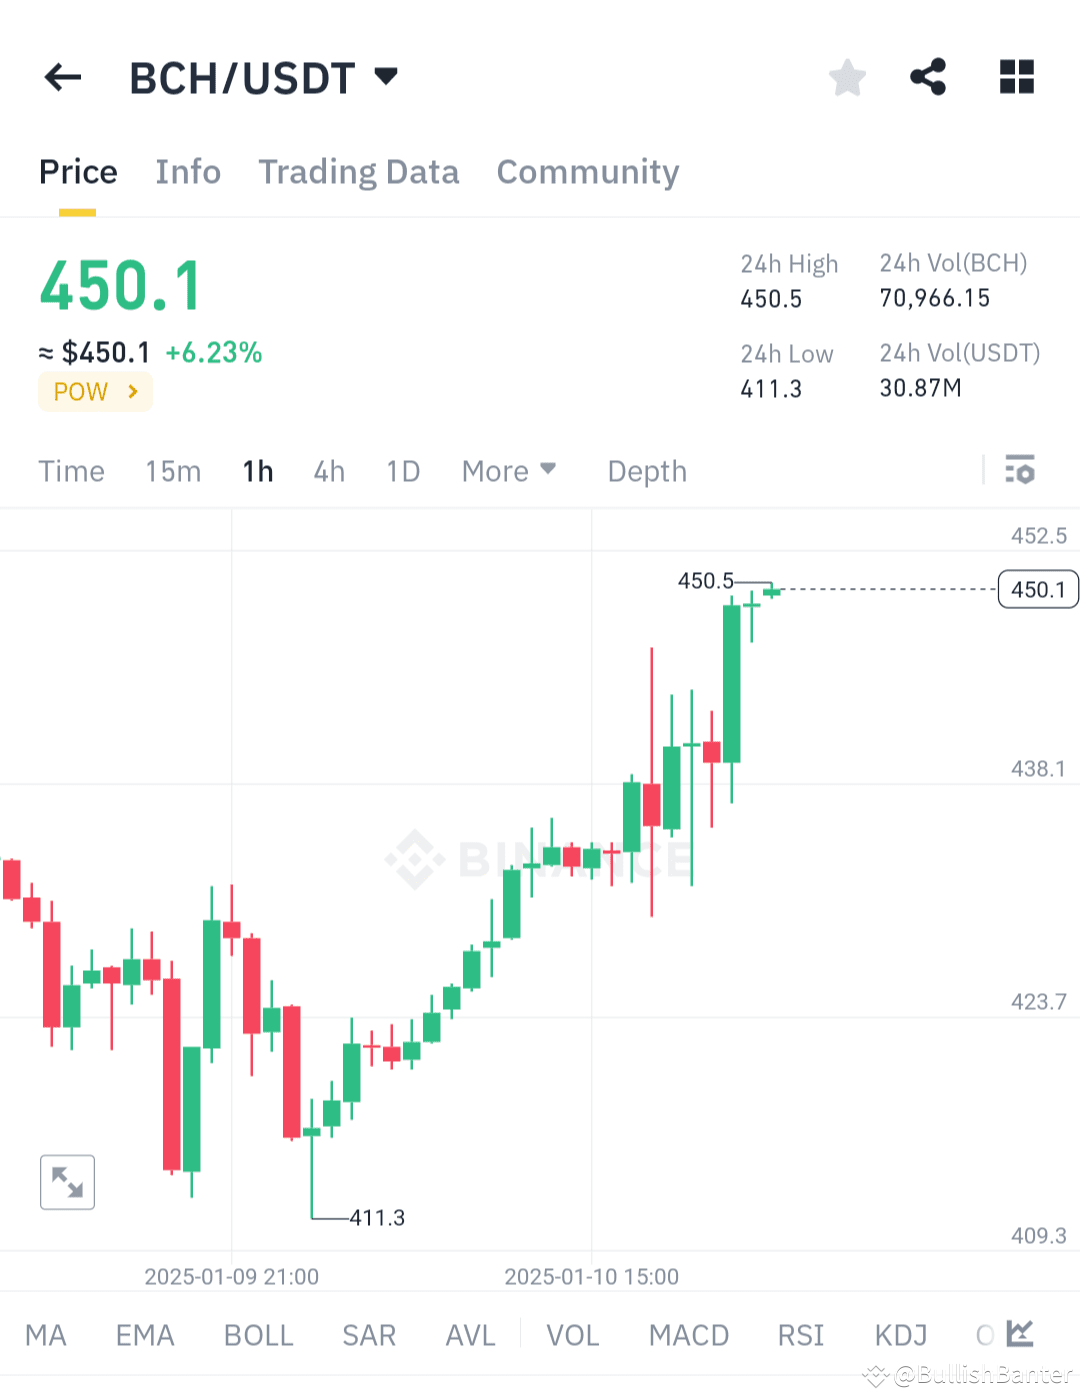Open the Depth chart view
Image resolution: width=1080 pixels, height=1397 pixels.
646,470
